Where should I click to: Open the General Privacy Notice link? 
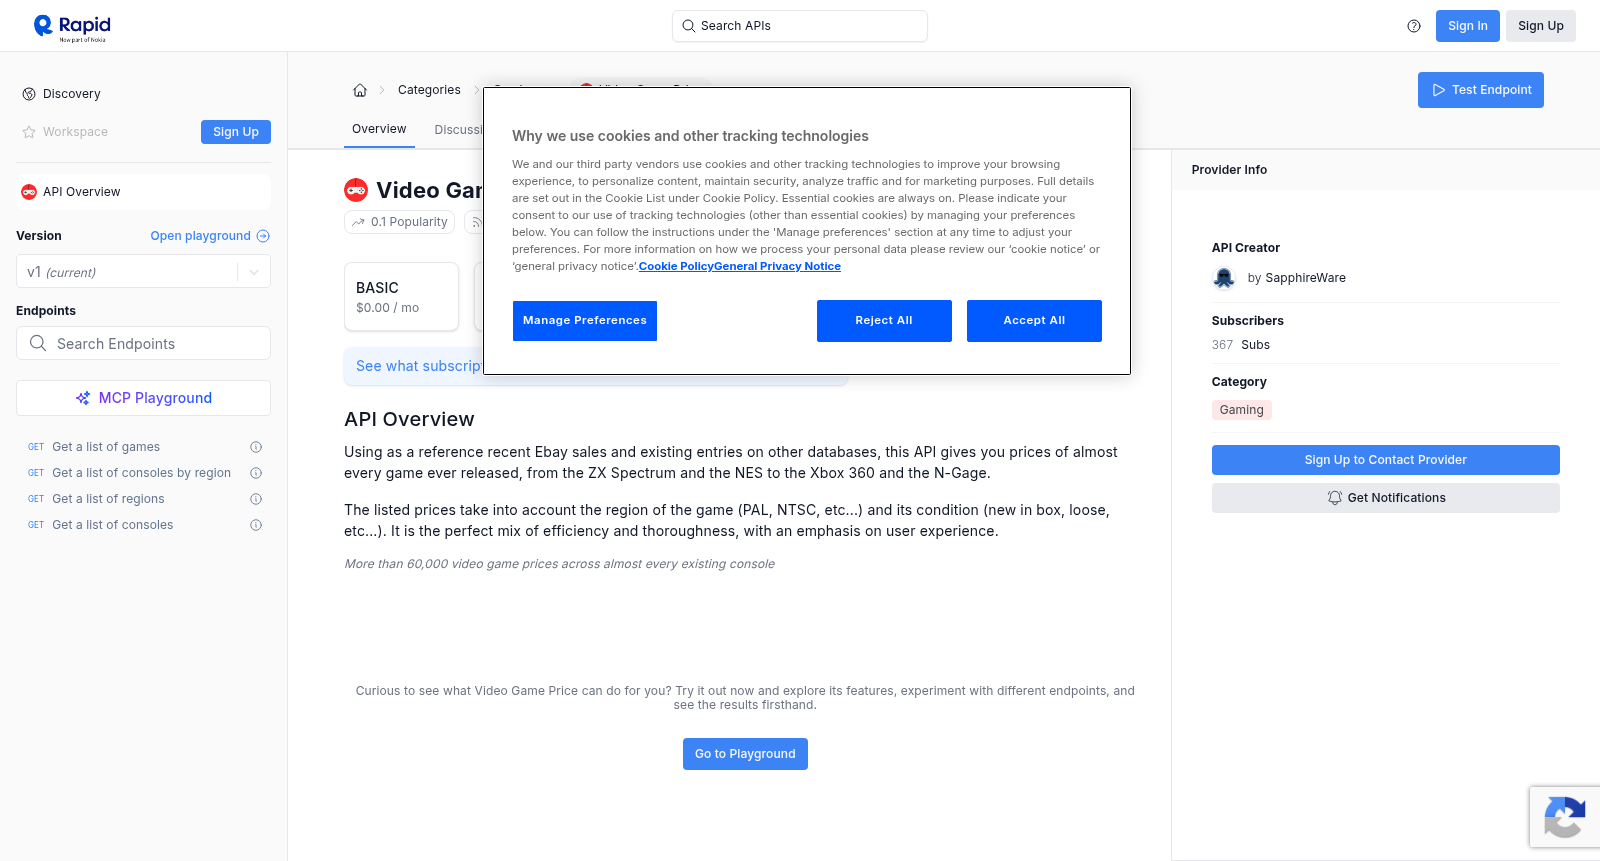[x=777, y=267]
